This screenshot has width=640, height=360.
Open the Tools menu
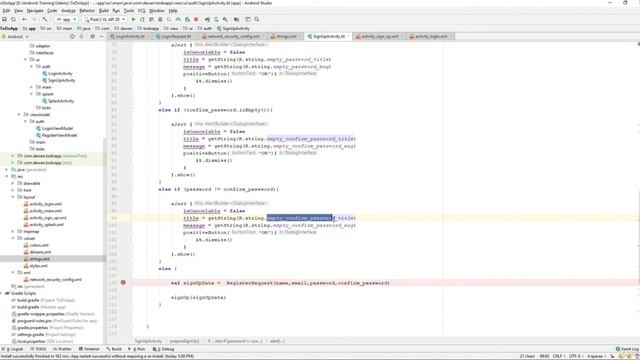pyautogui.click(x=129, y=11)
